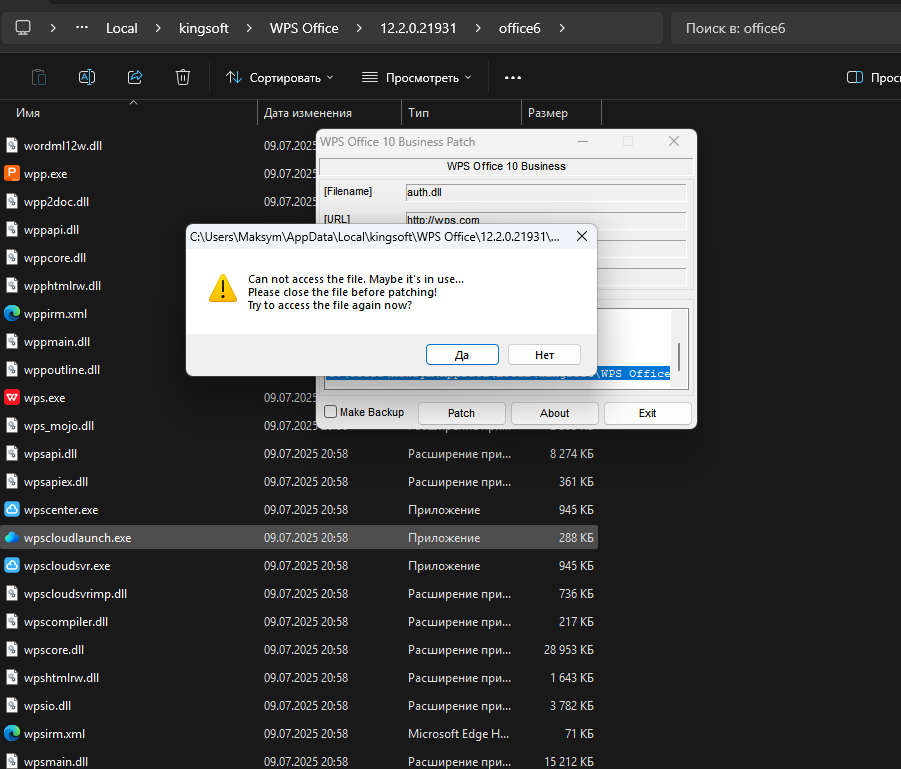901x769 pixels.
Task: Sort by Имя column header
Action: [28, 113]
